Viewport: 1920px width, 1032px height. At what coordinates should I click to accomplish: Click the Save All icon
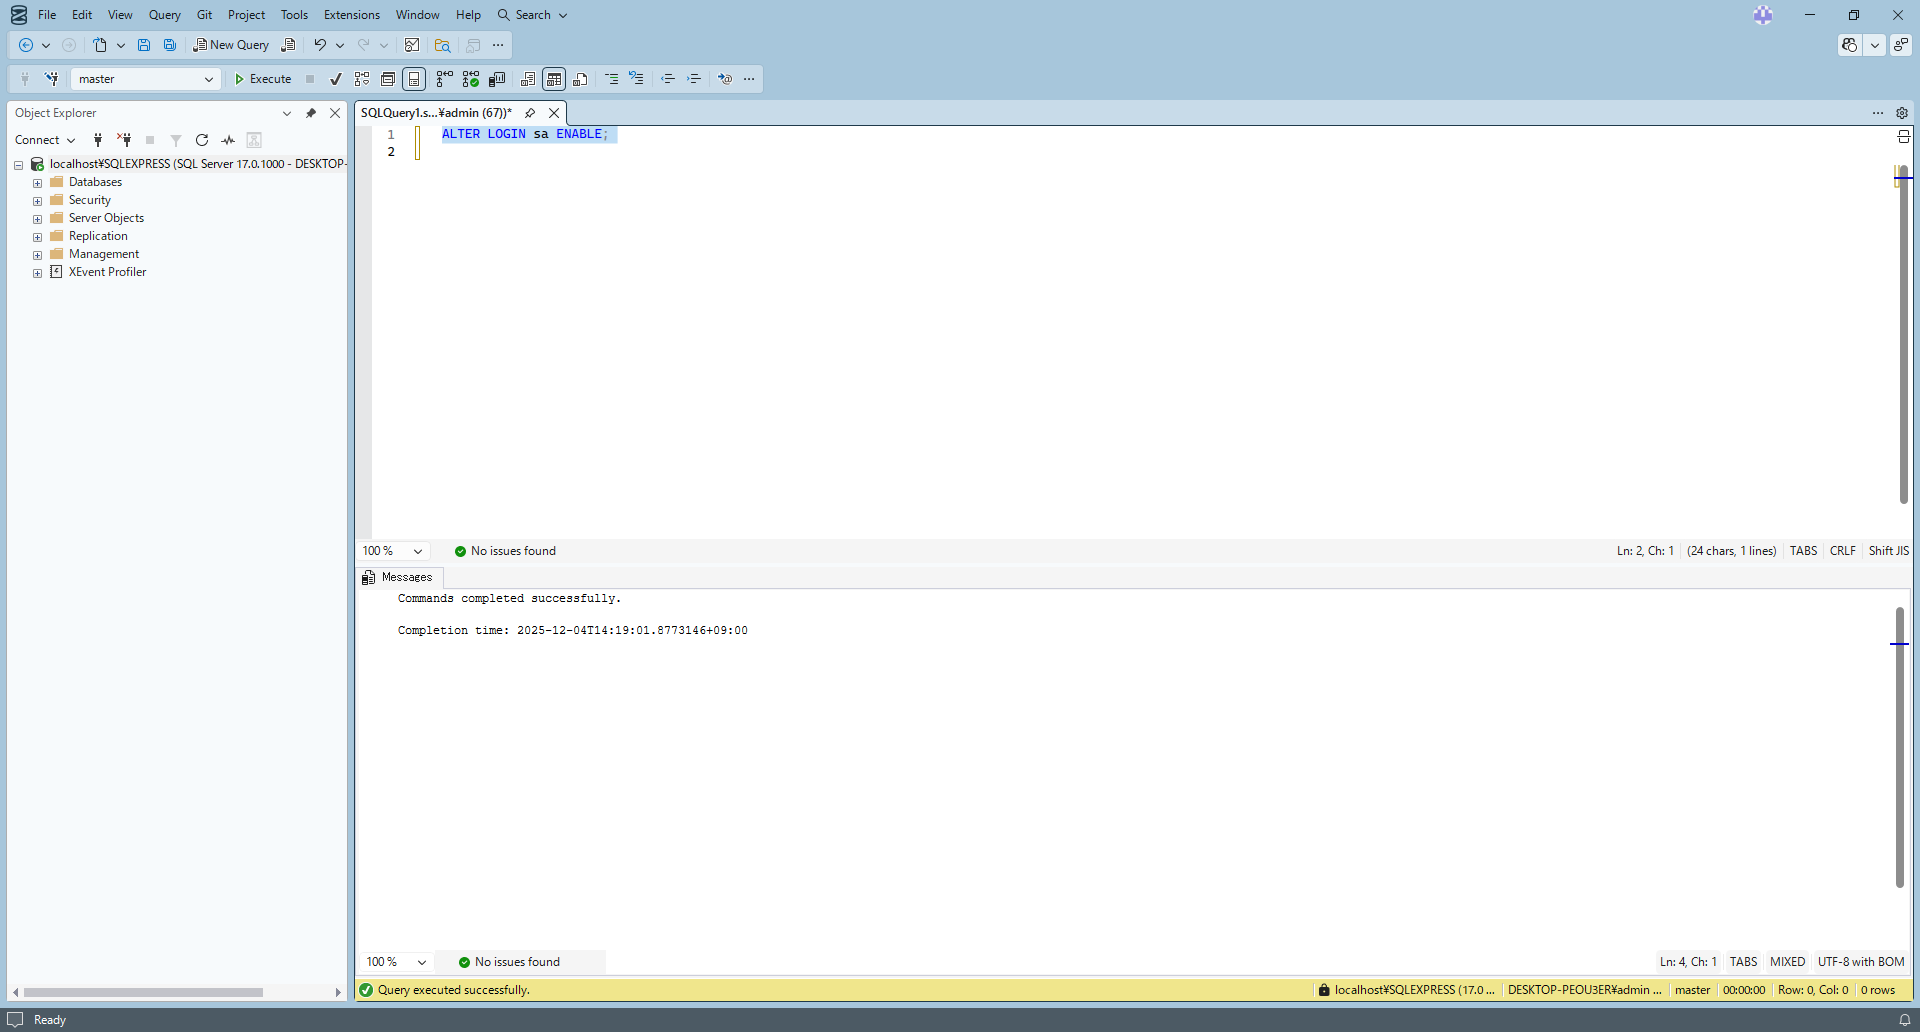point(170,45)
